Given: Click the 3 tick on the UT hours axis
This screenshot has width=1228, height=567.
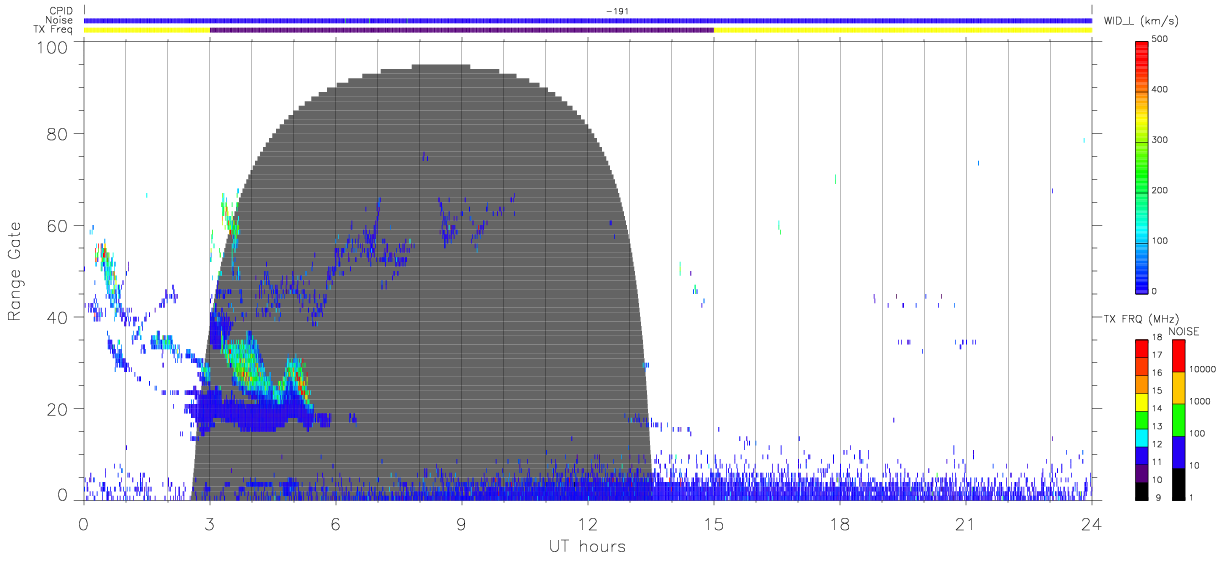Looking at the screenshot, I should point(210,523).
